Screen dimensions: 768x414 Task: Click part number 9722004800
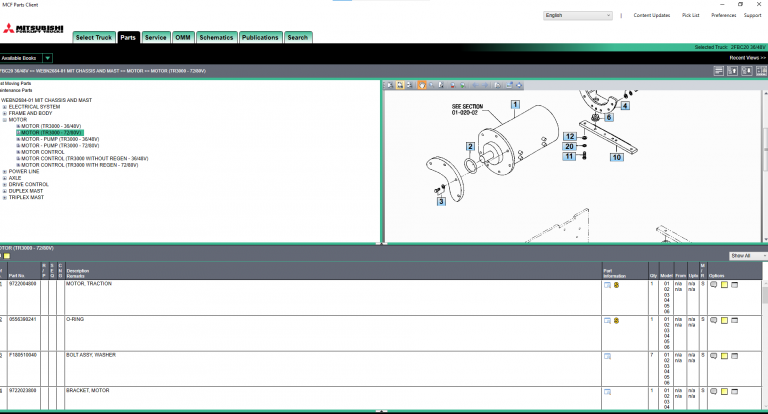pyautogui.click(x=23, y=284)
